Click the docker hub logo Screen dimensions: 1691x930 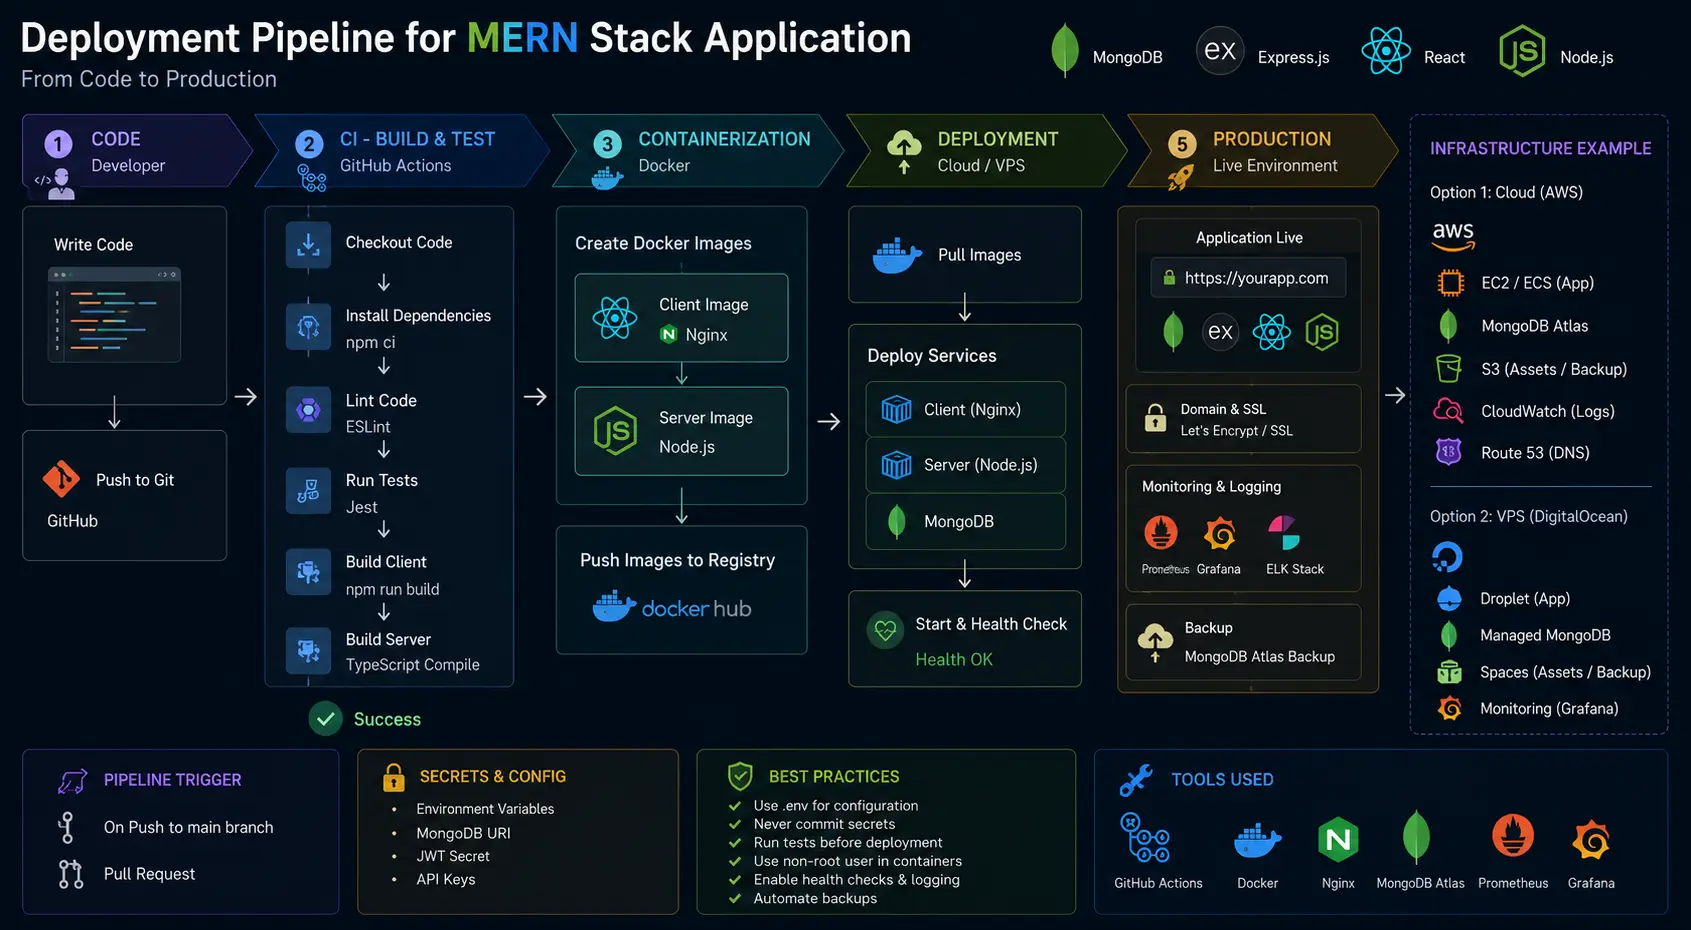point(672,607)
